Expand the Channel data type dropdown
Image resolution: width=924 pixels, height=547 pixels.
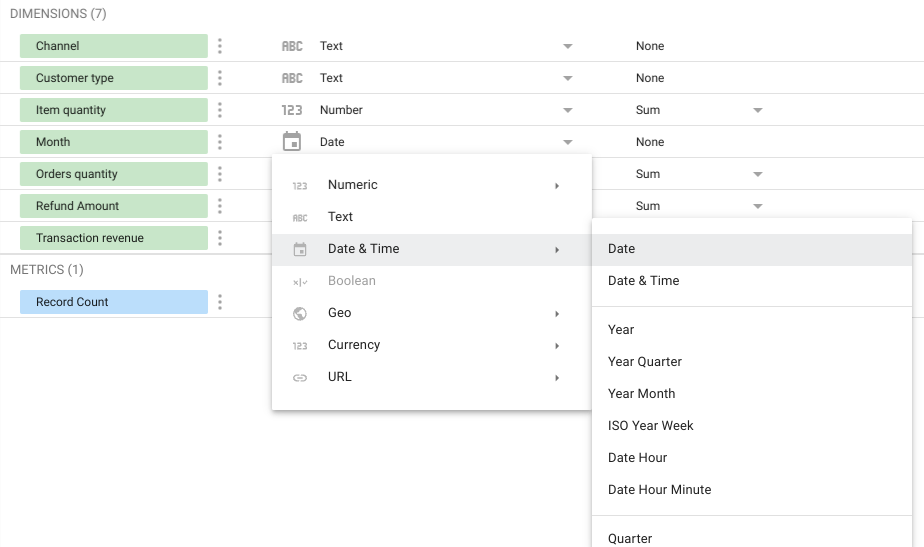[567, 46]
